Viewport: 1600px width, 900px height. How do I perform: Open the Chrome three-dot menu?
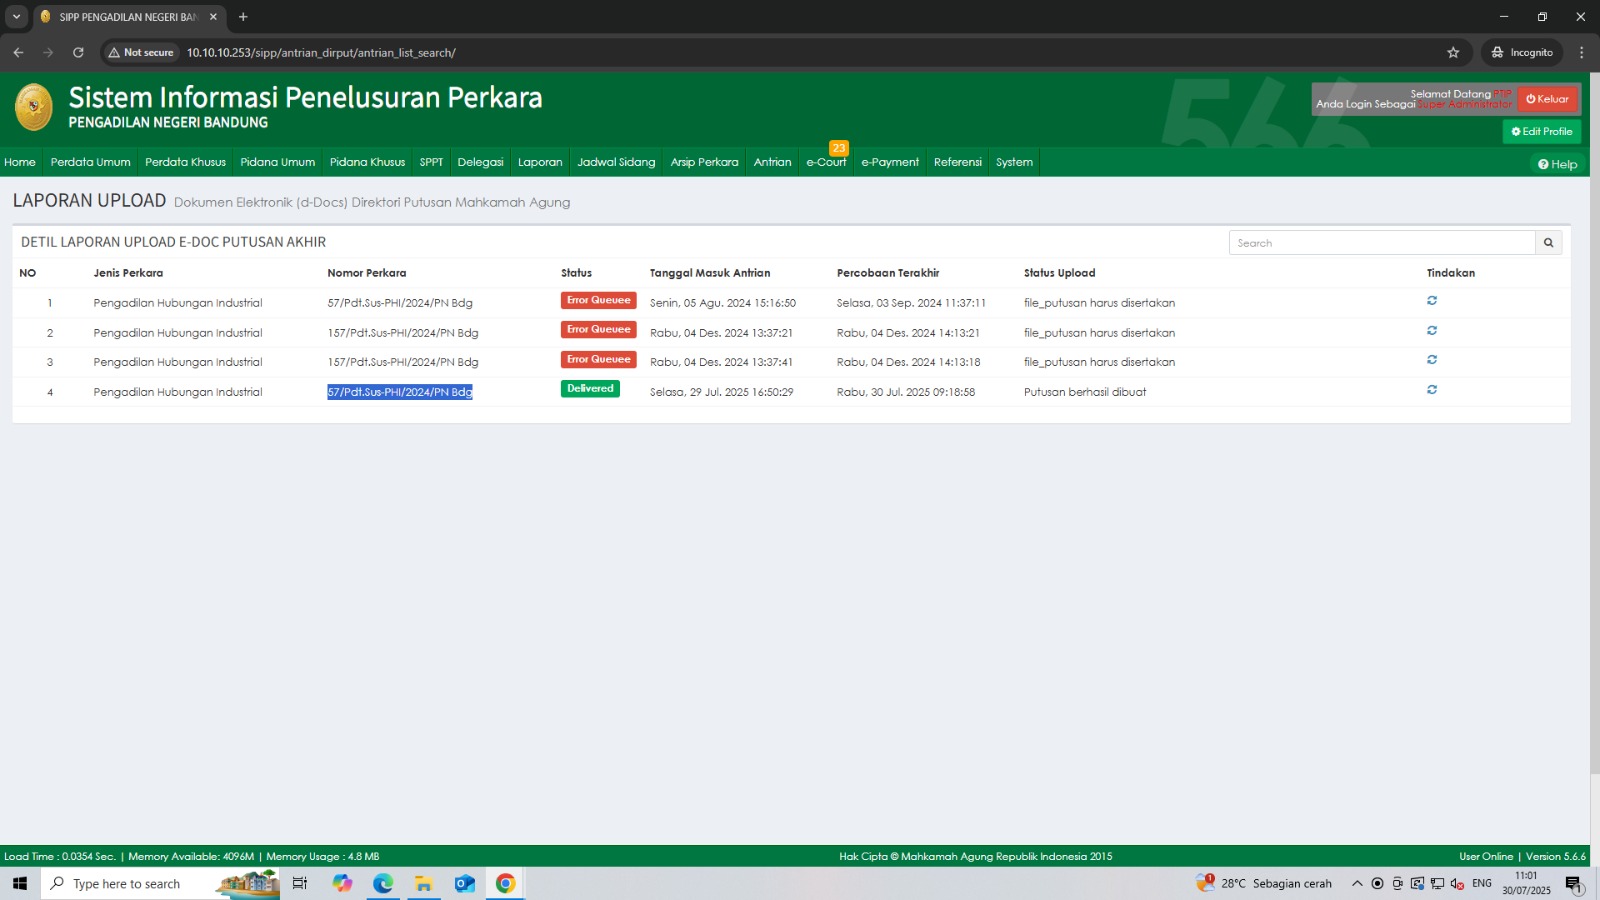coord(1581,53)
